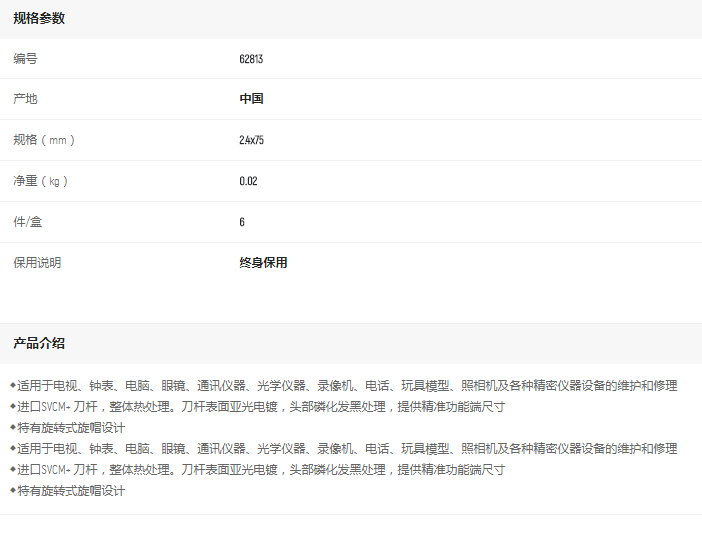Click the 0.02 net weight value
This screenshot has width=702, height=538.
248,181
